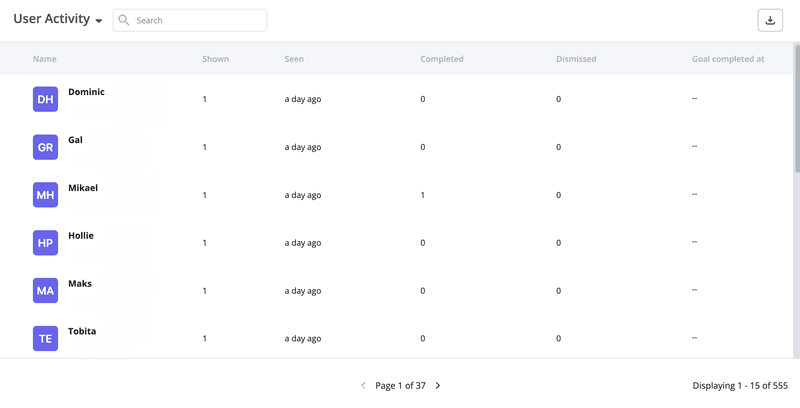
Task: Select the name Mikael
Action: [x=83, y=188]
